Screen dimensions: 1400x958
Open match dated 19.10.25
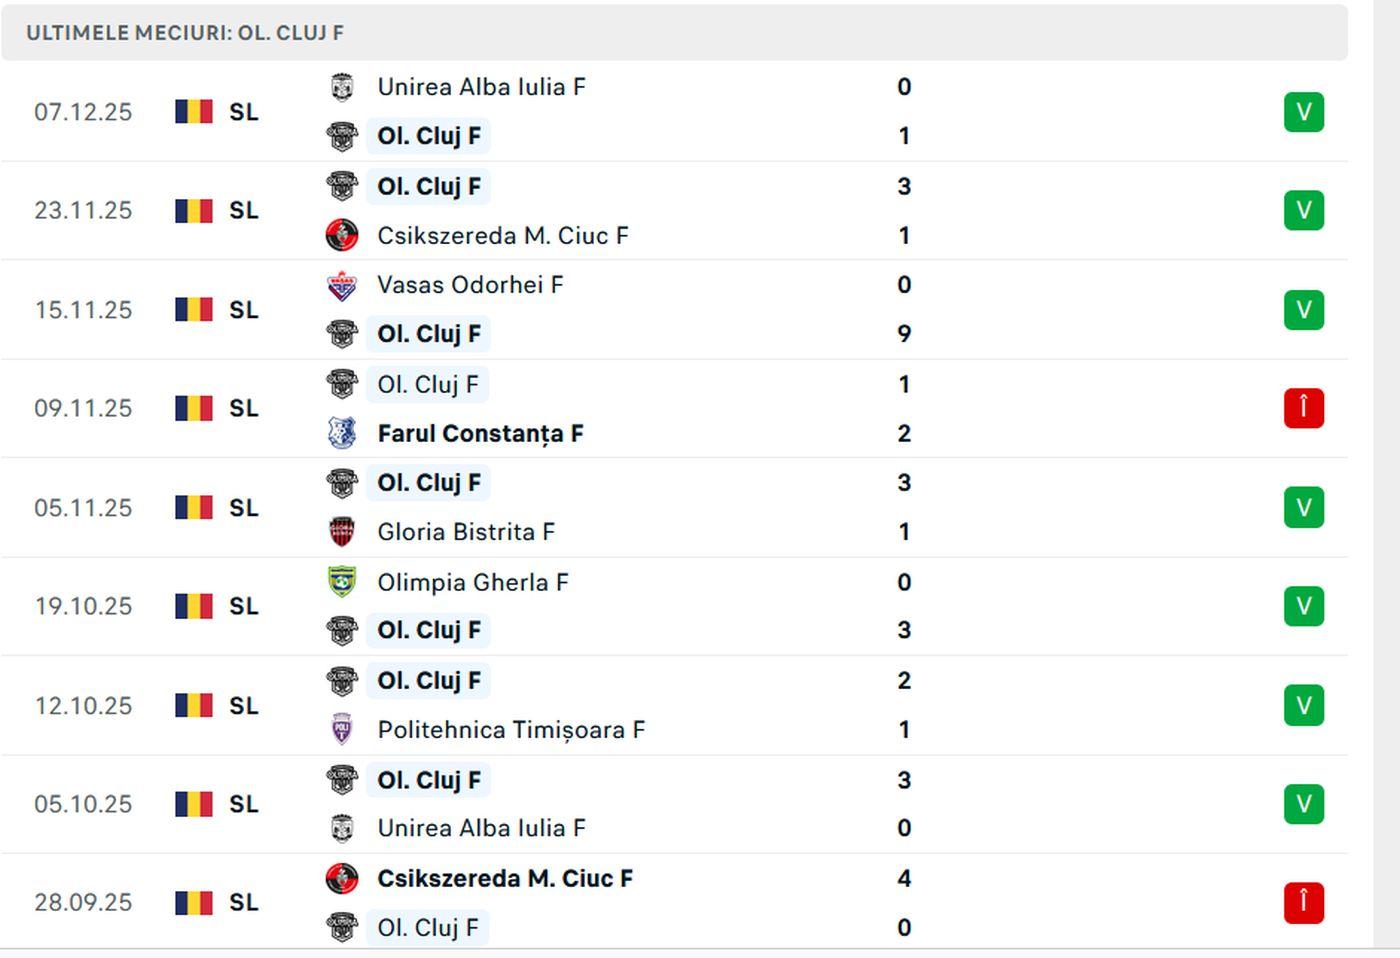pyautogui.click(x=83, y=606)
